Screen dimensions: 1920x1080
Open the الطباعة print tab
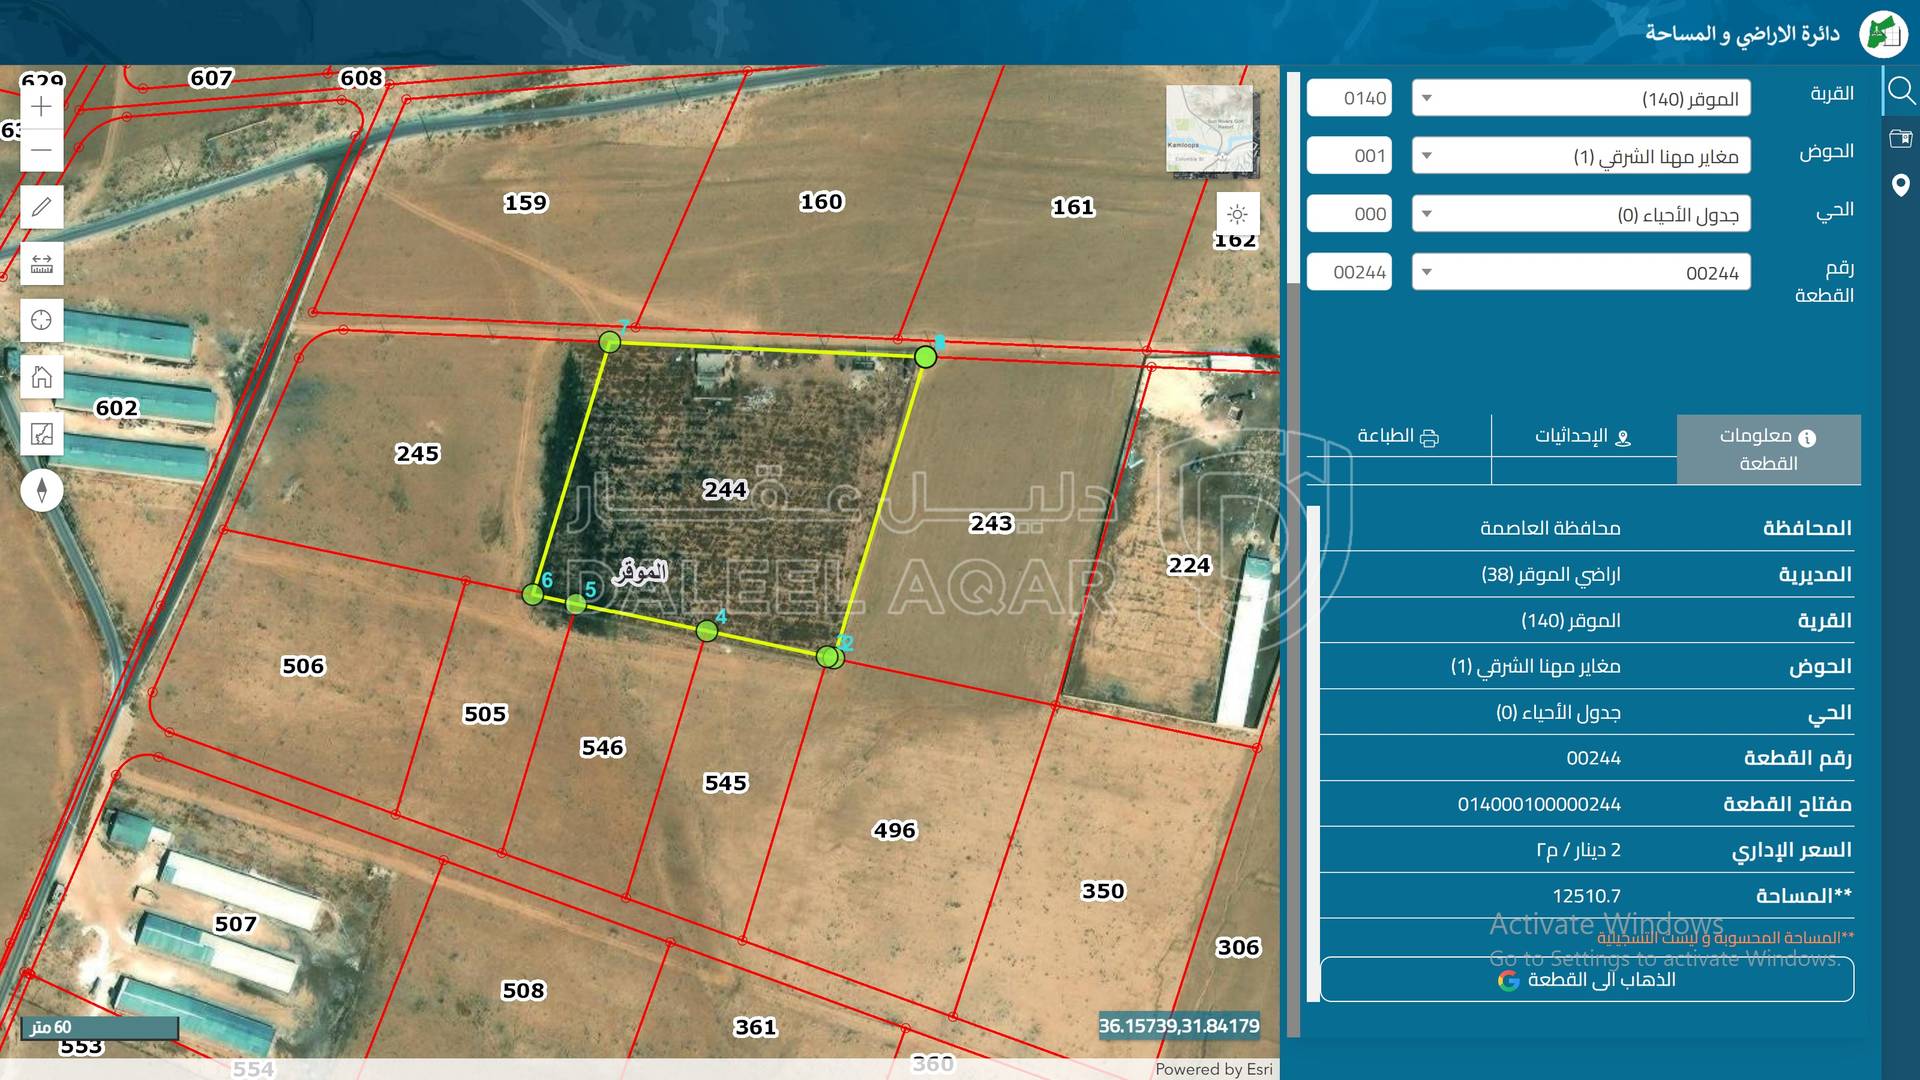[x=1398, y=437]
